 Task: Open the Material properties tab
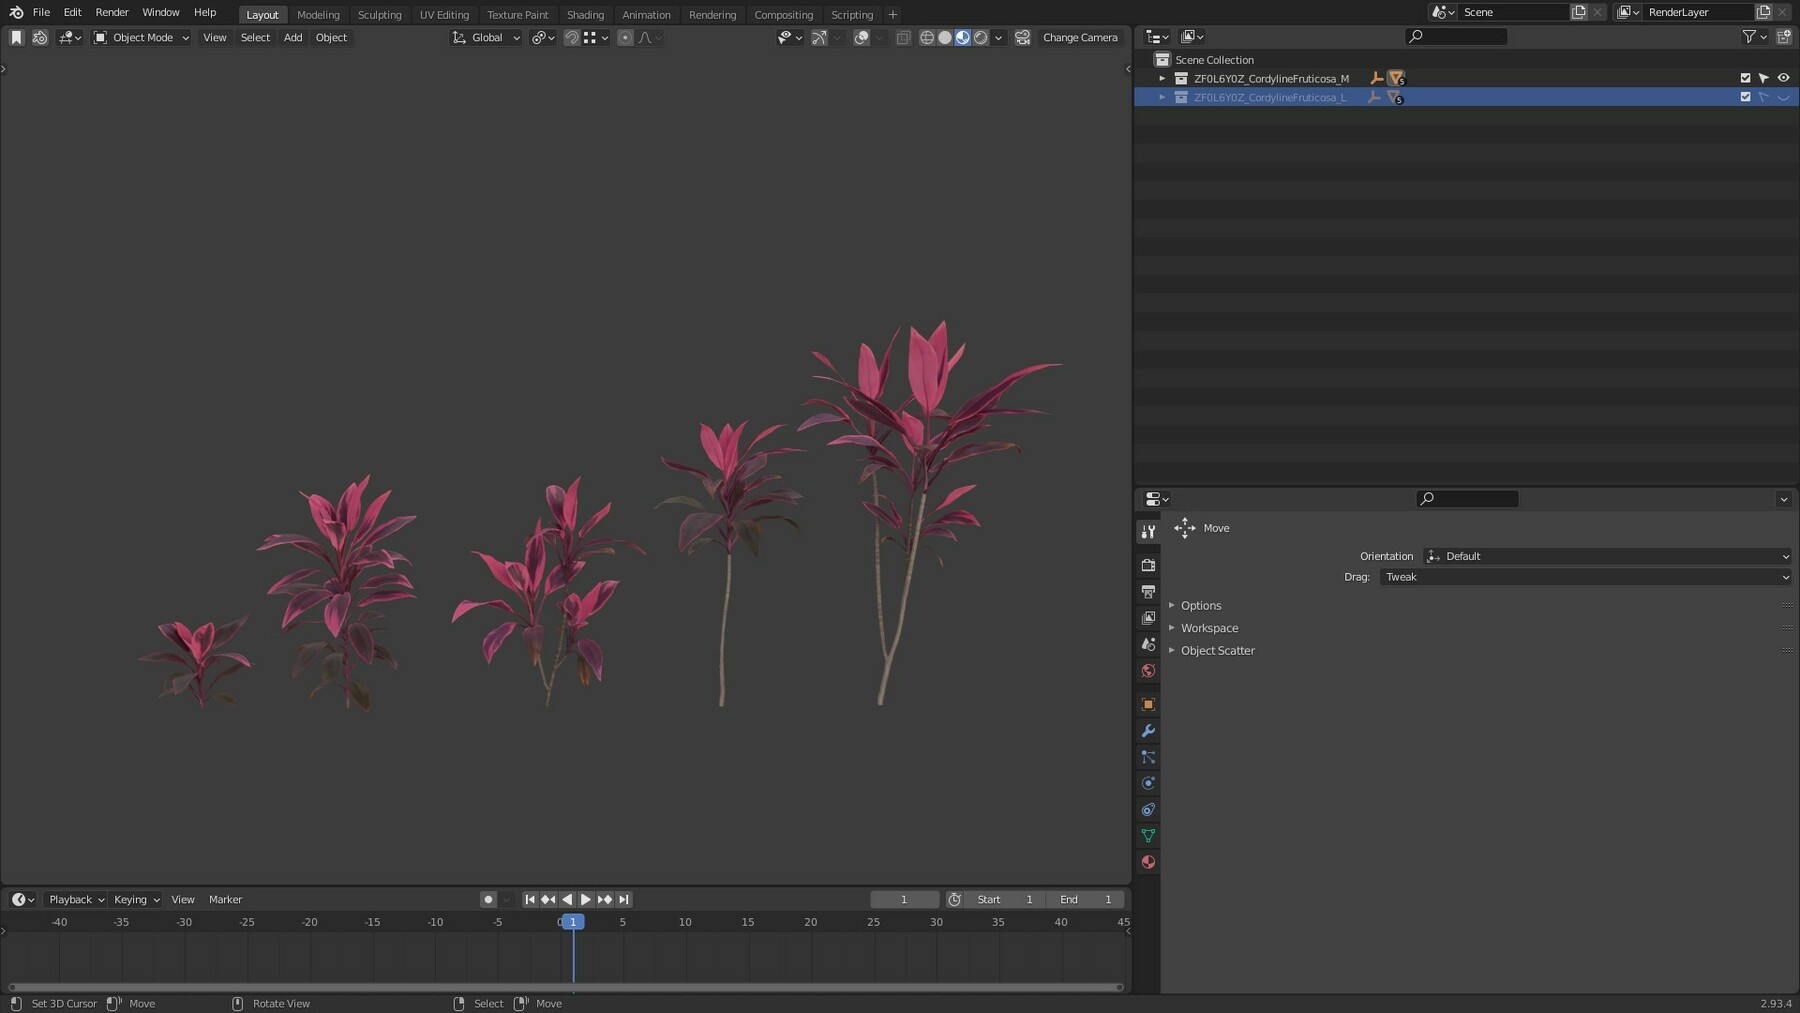(1148, 862)
